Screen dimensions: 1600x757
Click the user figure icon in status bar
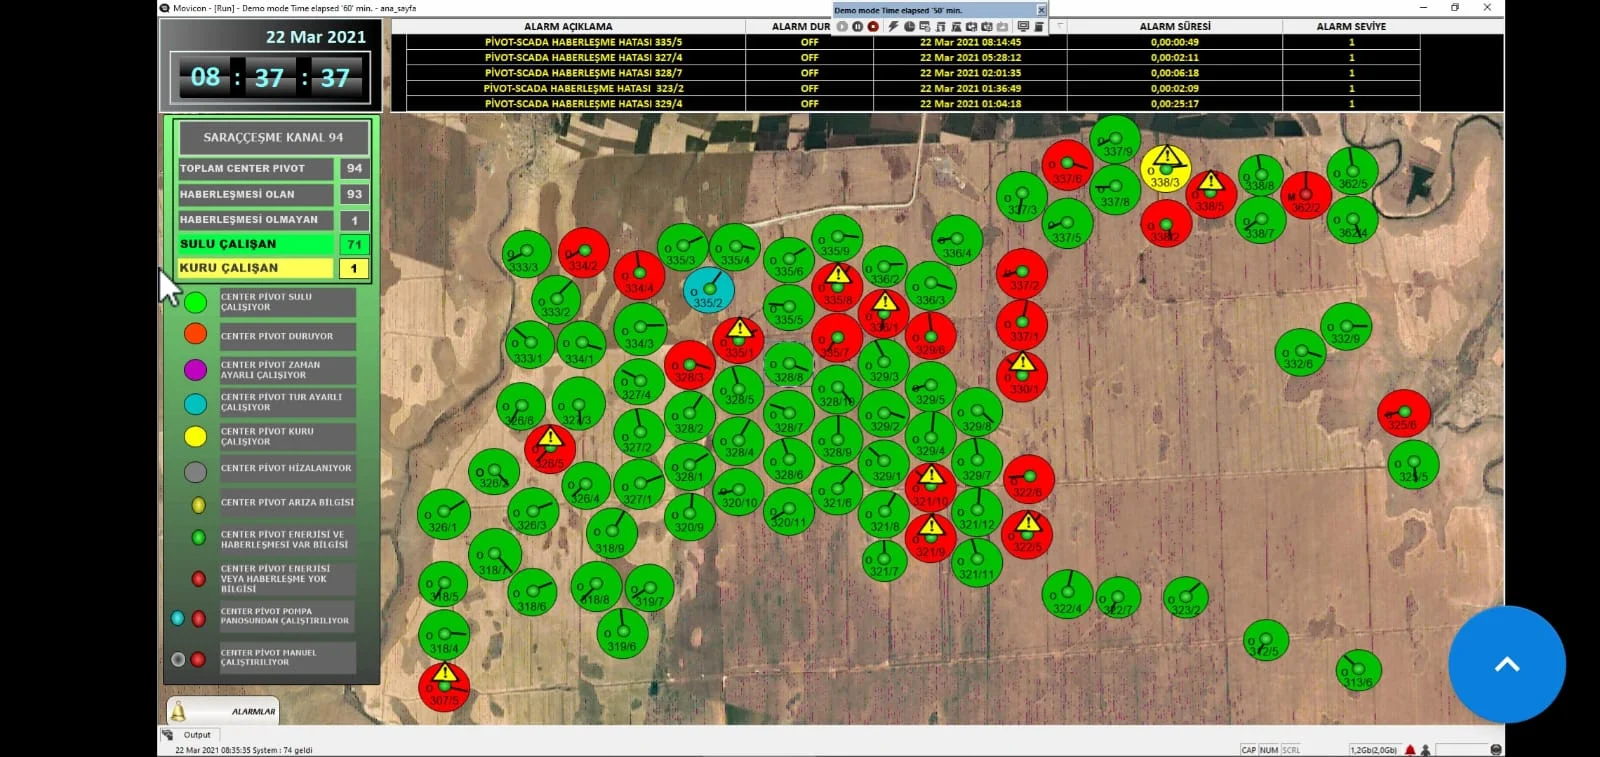click(1425, 749)
